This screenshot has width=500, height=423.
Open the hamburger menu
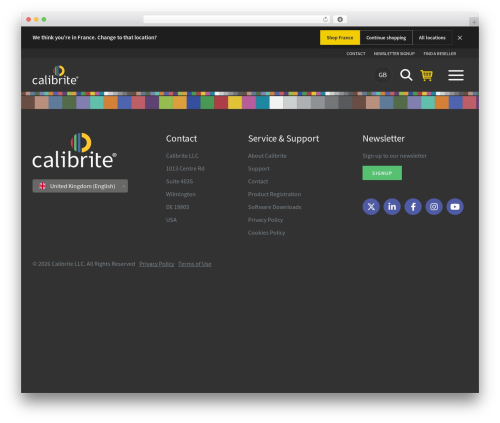(456, 75)
